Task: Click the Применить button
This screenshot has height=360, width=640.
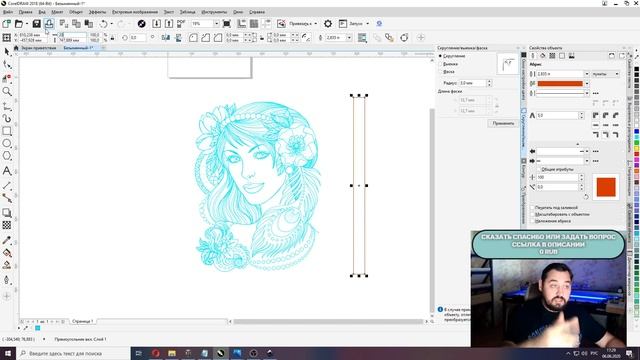Action: coord(503,123)
